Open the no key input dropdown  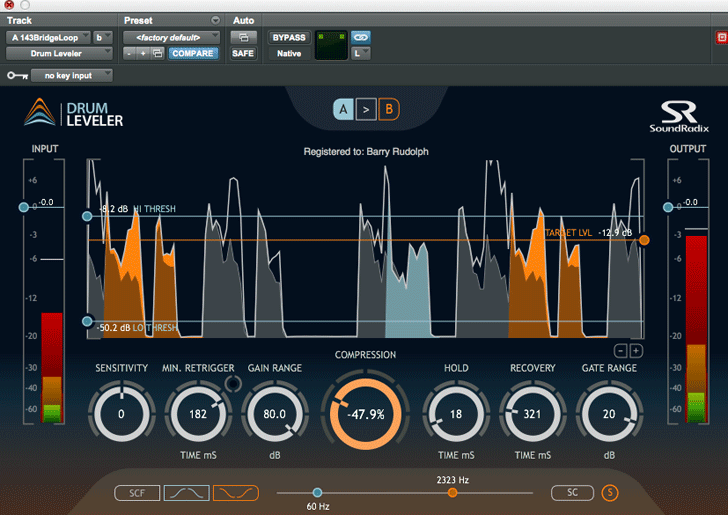[72, 75]
